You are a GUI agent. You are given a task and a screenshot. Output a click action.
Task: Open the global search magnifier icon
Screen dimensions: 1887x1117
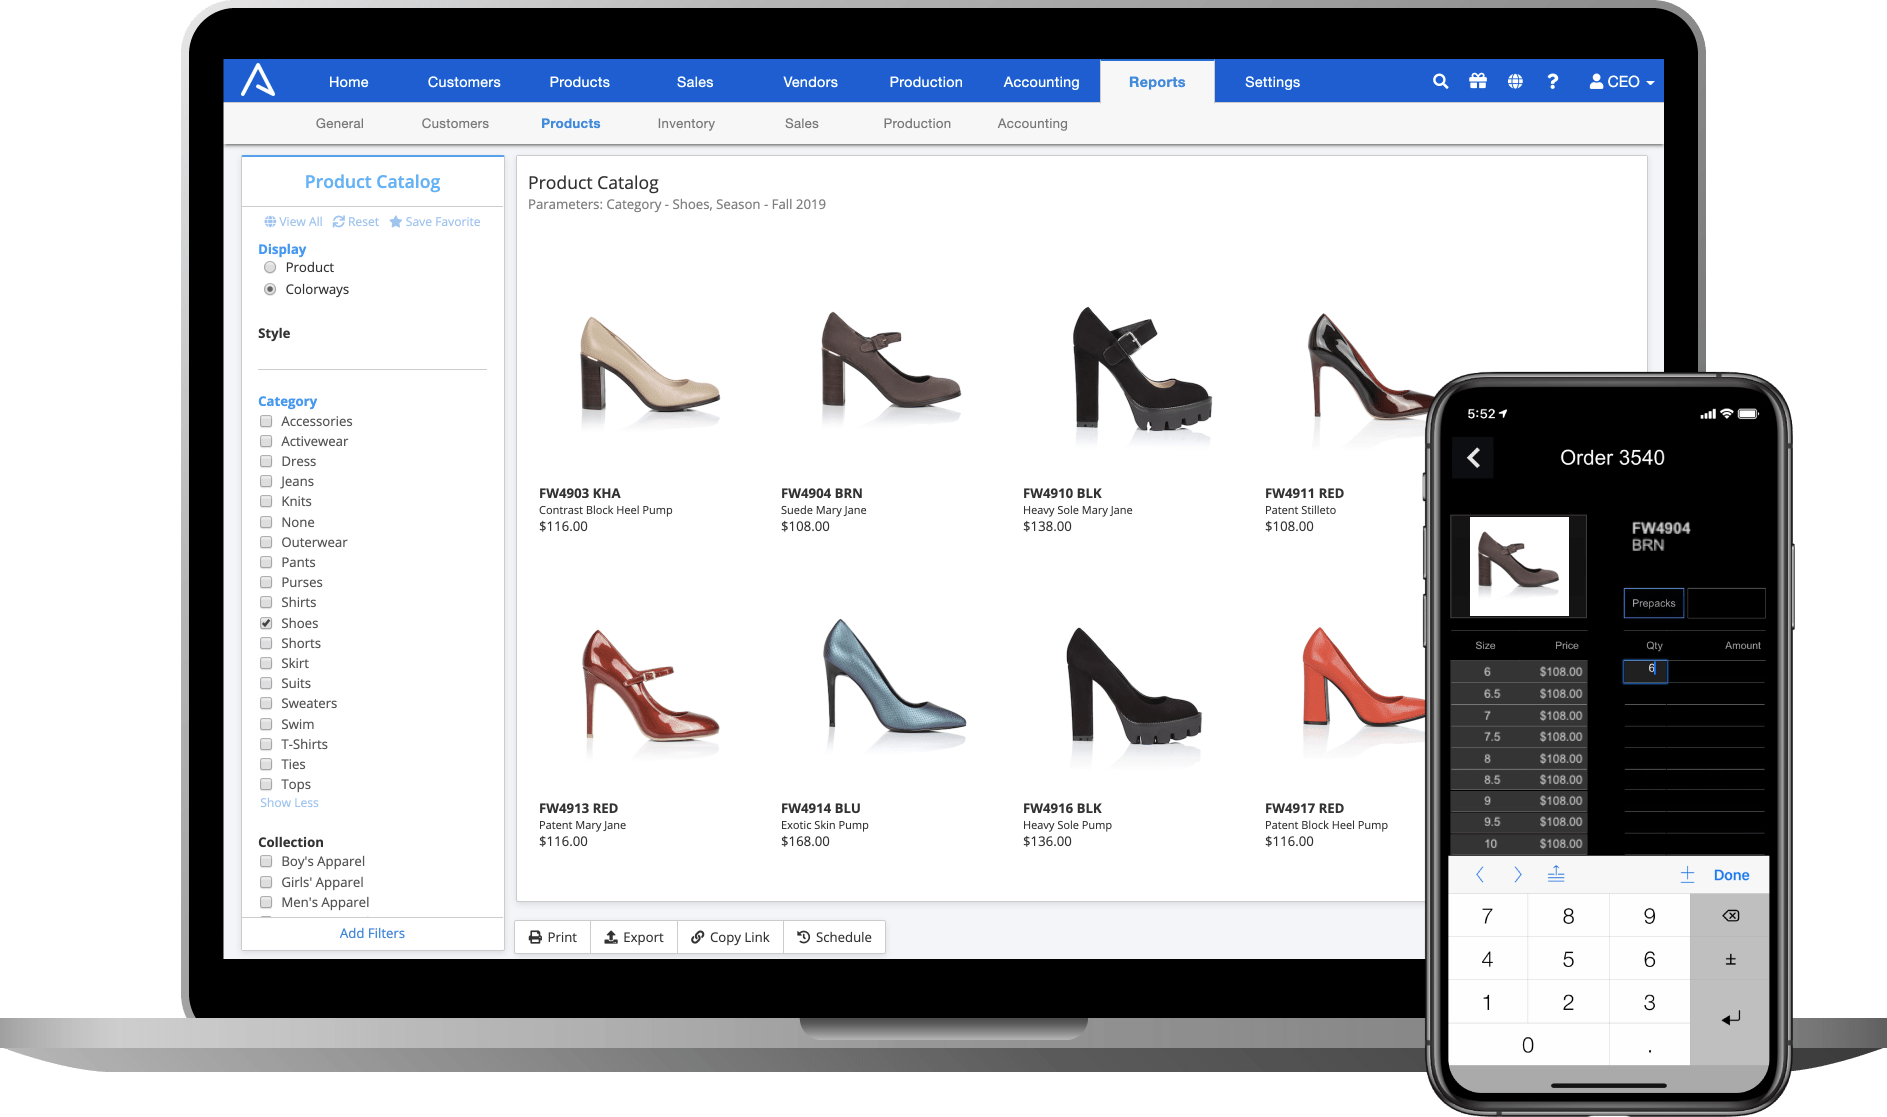(1440, 81)
